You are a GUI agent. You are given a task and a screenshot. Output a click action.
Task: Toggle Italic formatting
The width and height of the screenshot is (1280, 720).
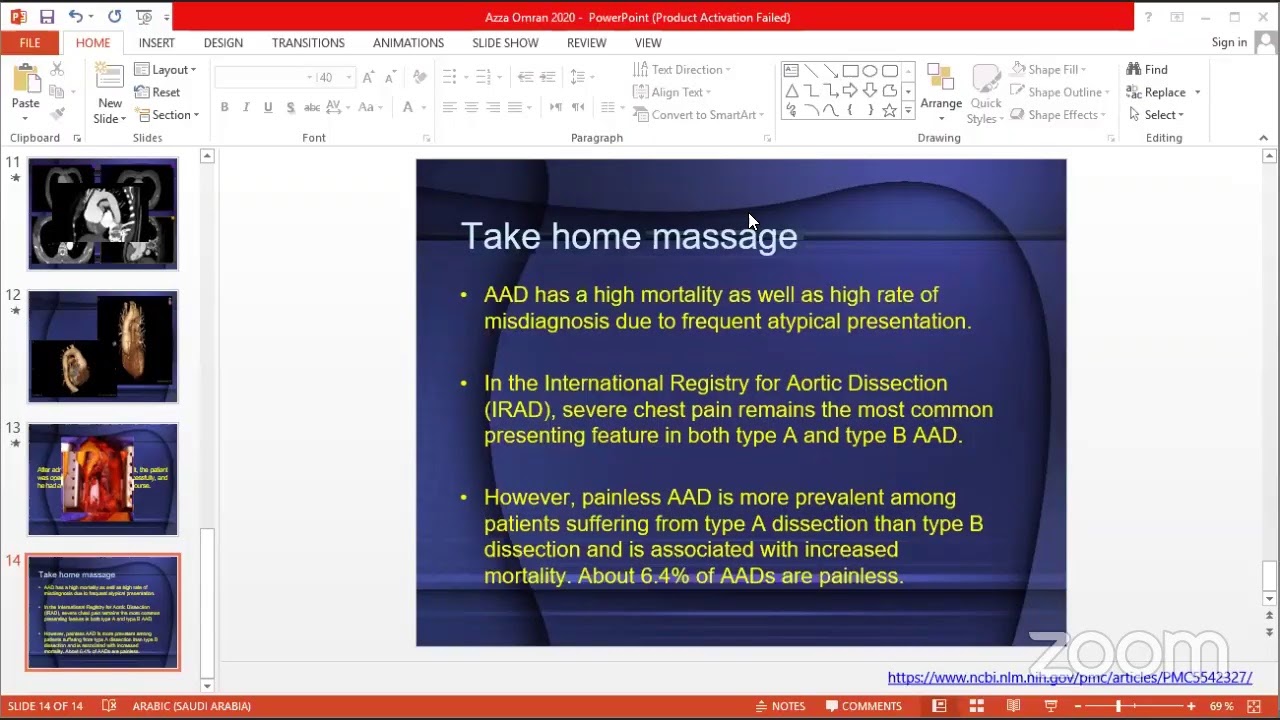pyautogui.click(x=246, y=107)
